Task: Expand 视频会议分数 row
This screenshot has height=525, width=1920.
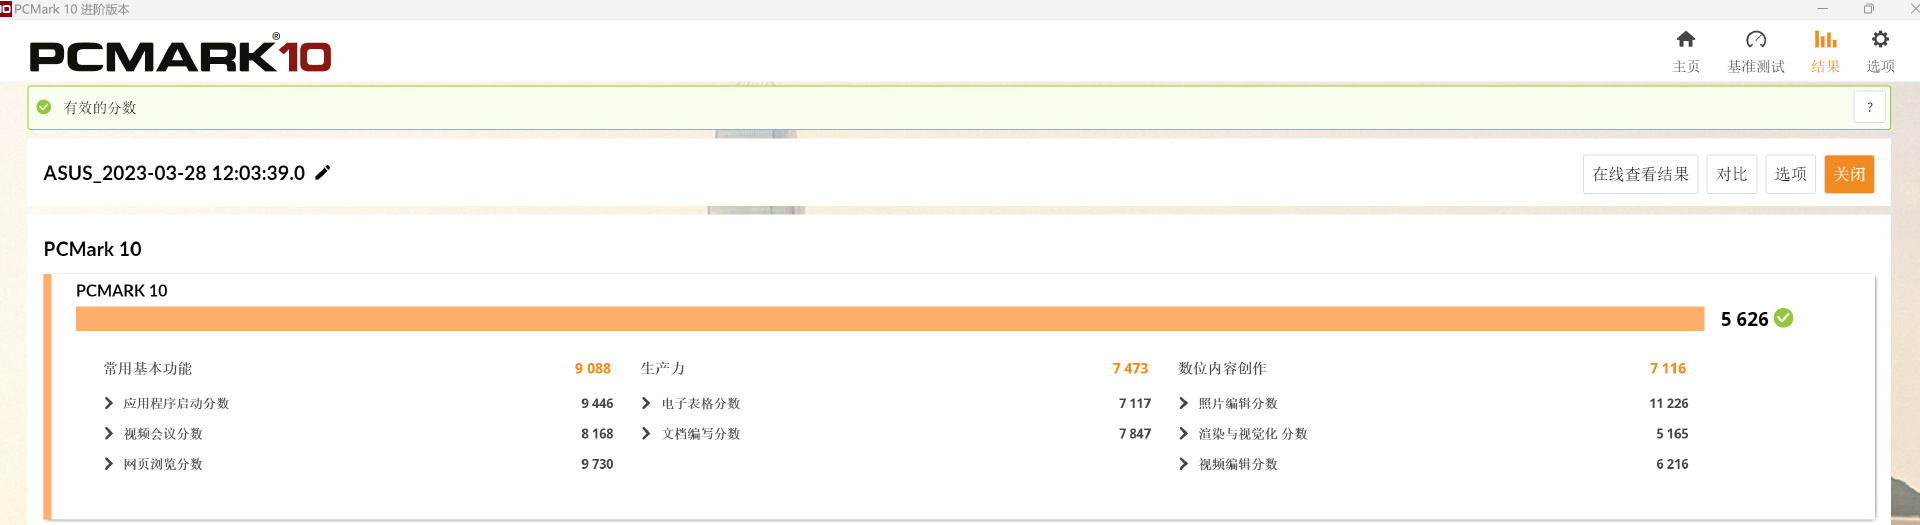Action: point(109,434)
